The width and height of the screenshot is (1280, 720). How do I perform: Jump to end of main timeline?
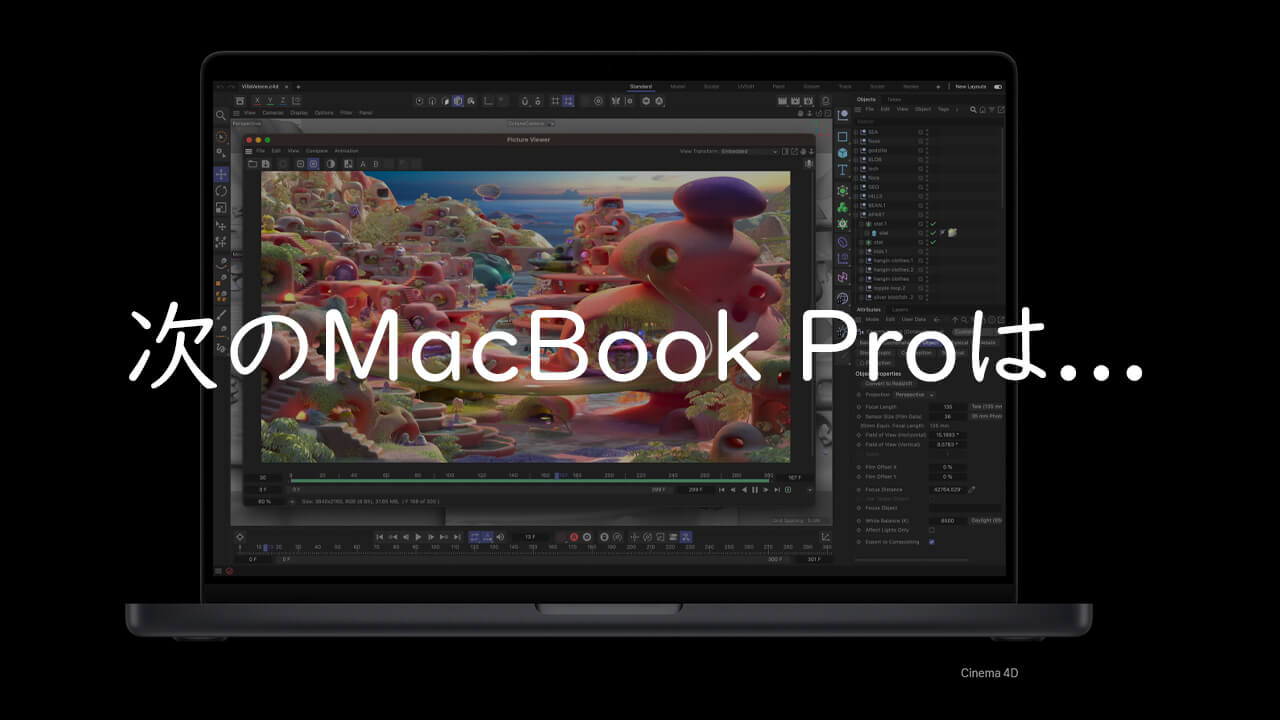[457, 537]
